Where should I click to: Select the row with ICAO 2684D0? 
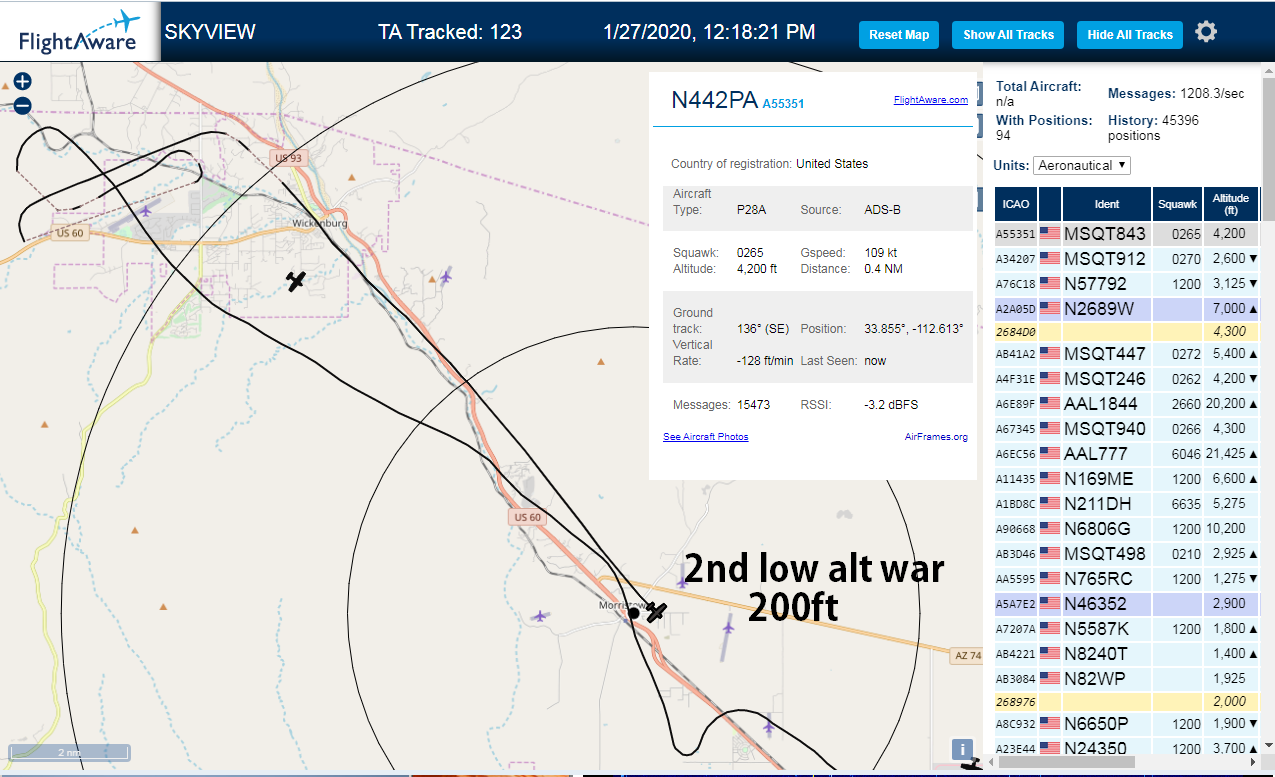pyautogui.click(x=1127, y=331)
